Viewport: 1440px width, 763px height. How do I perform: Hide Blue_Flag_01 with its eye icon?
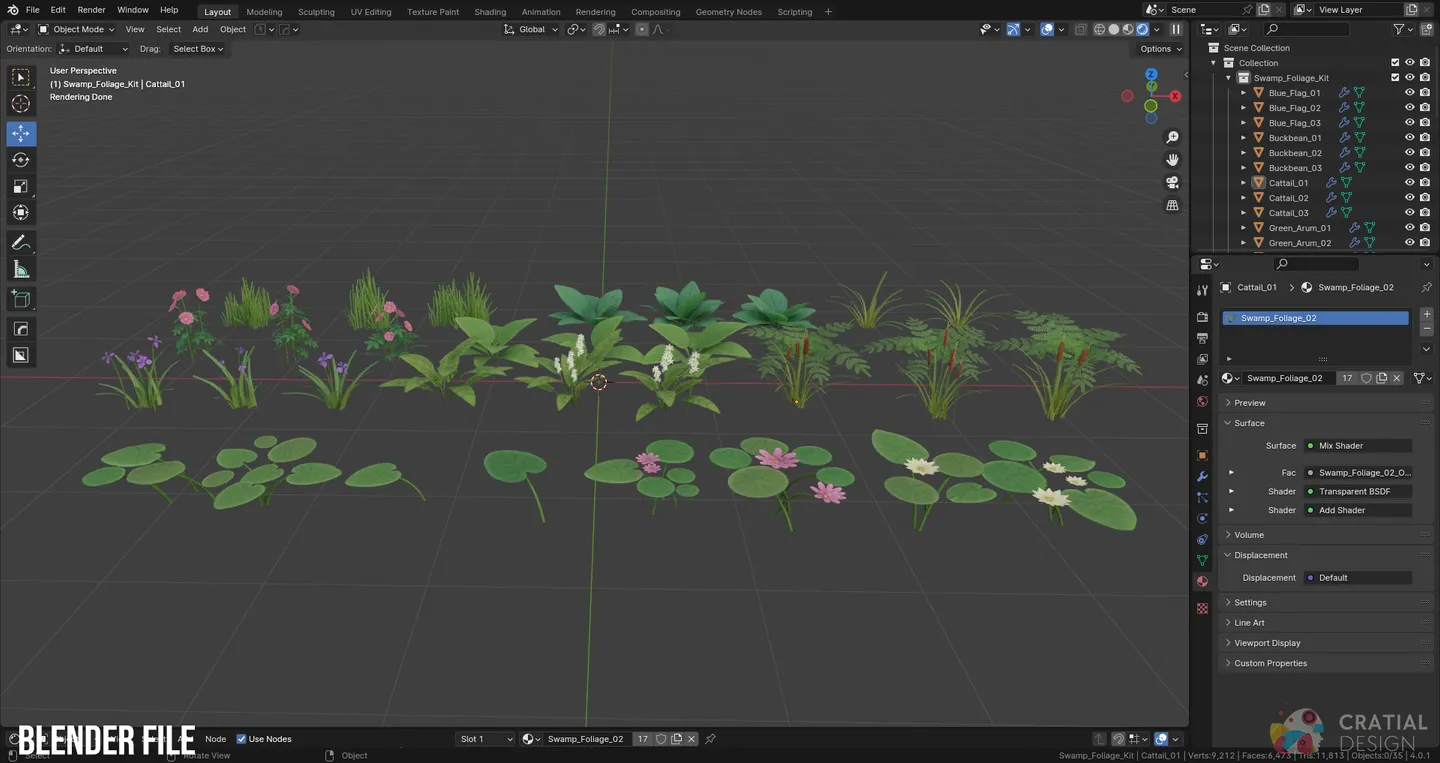tap(1410, 93)
